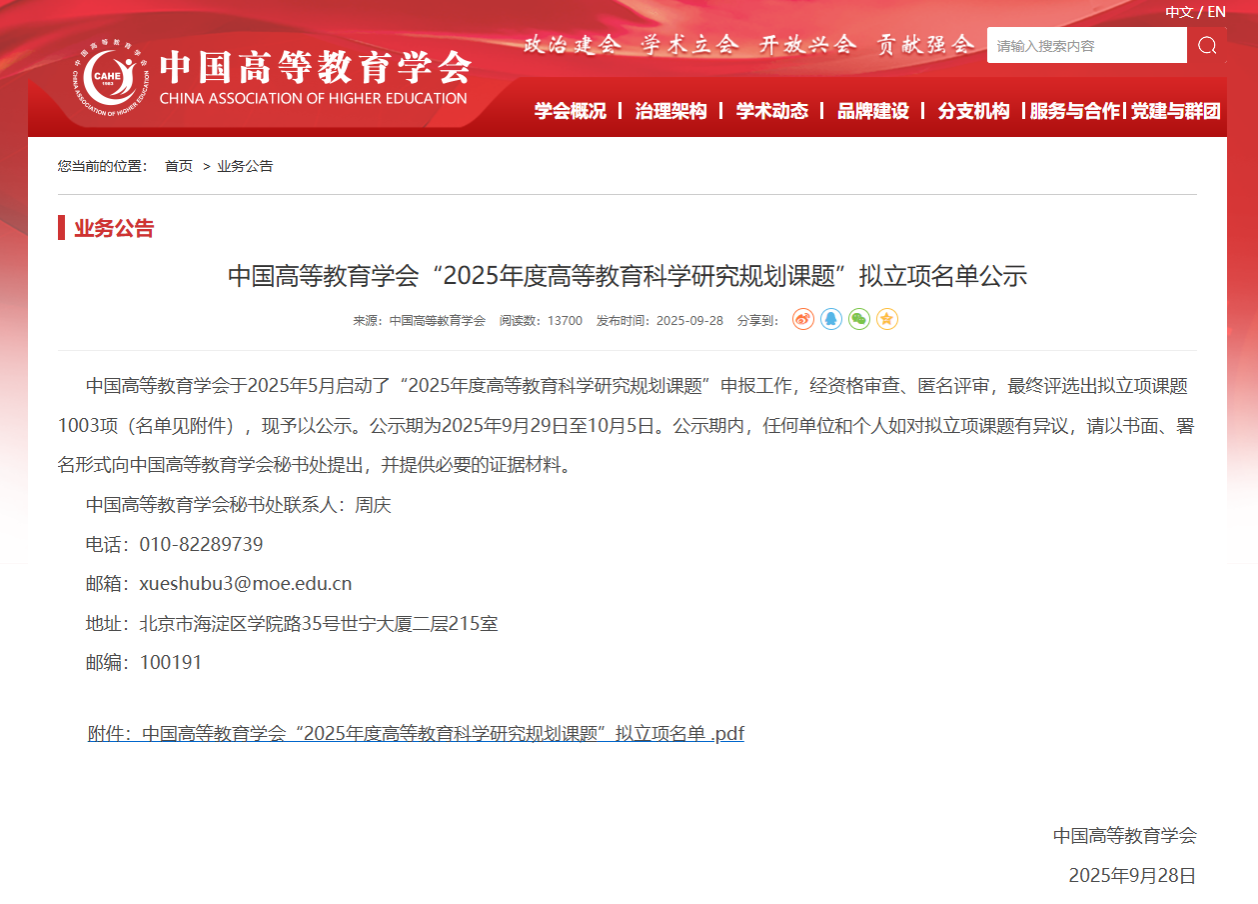Switch language to EN

click(x=1217, y=12)
